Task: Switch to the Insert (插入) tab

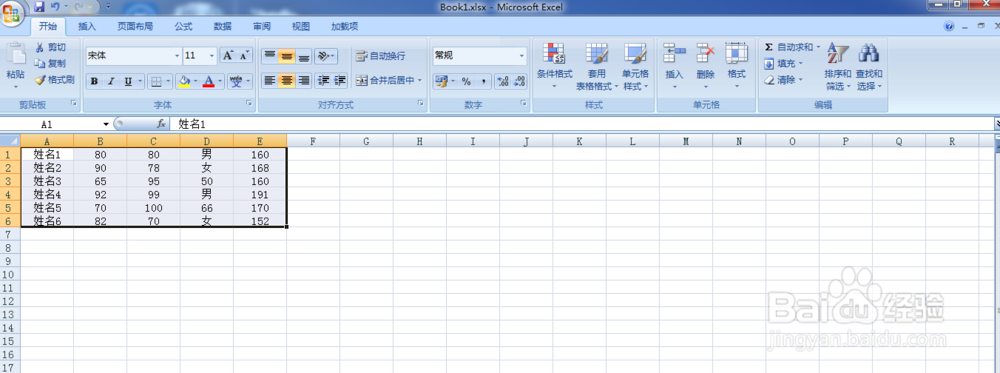Action: pos(87,27)
